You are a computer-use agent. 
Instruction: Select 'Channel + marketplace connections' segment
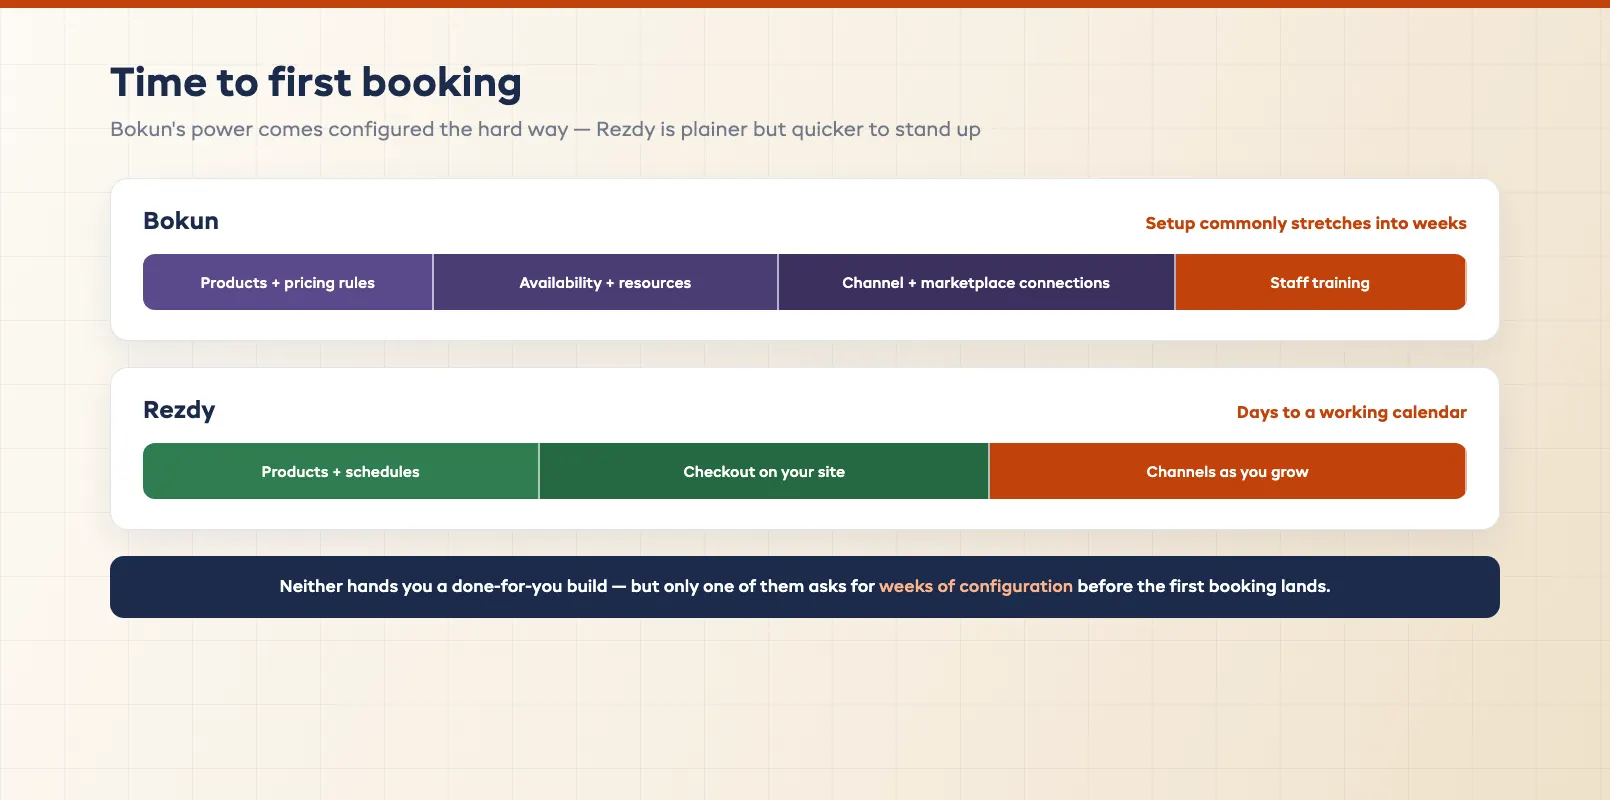976,282
